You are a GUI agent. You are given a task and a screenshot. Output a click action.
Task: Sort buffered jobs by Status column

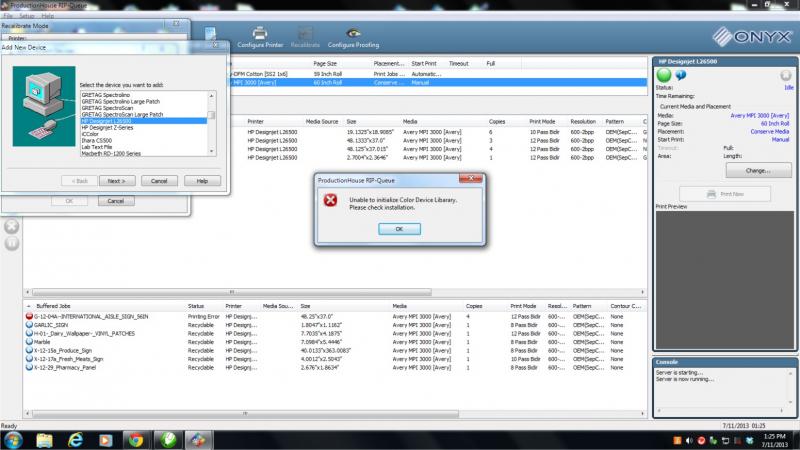click(x=196, y=306)
